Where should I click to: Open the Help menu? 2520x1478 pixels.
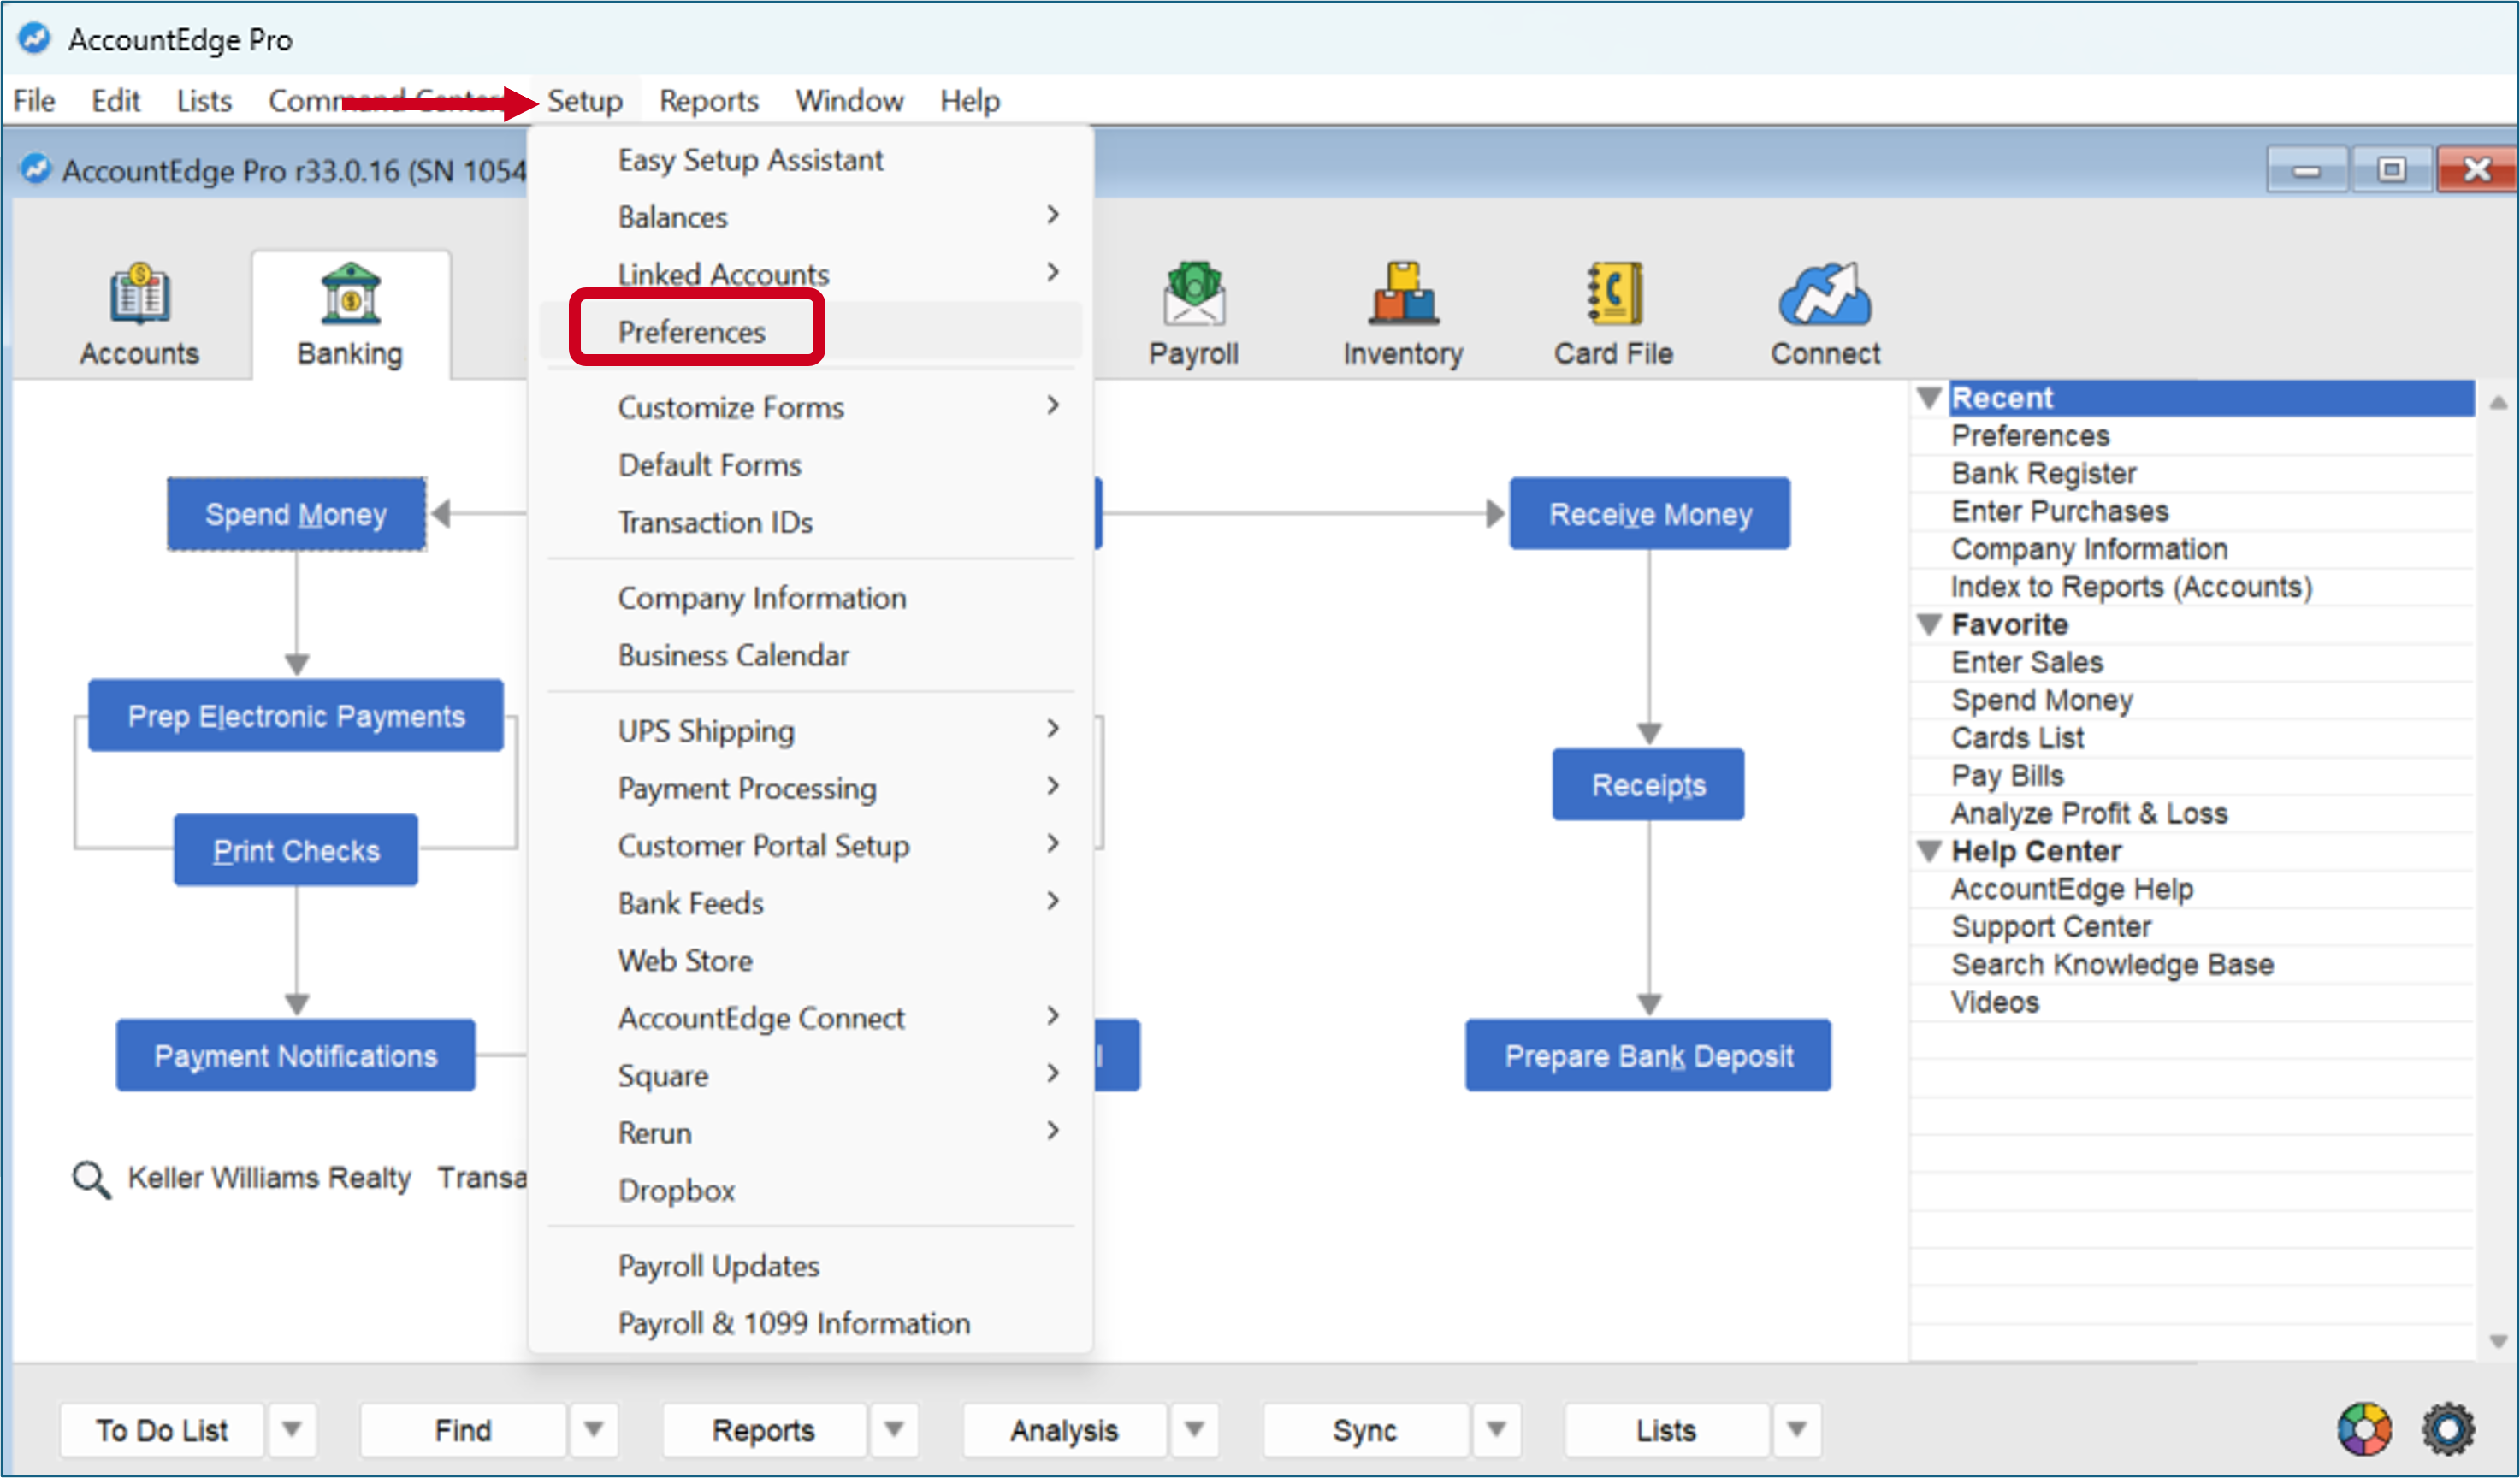point(970,101)
